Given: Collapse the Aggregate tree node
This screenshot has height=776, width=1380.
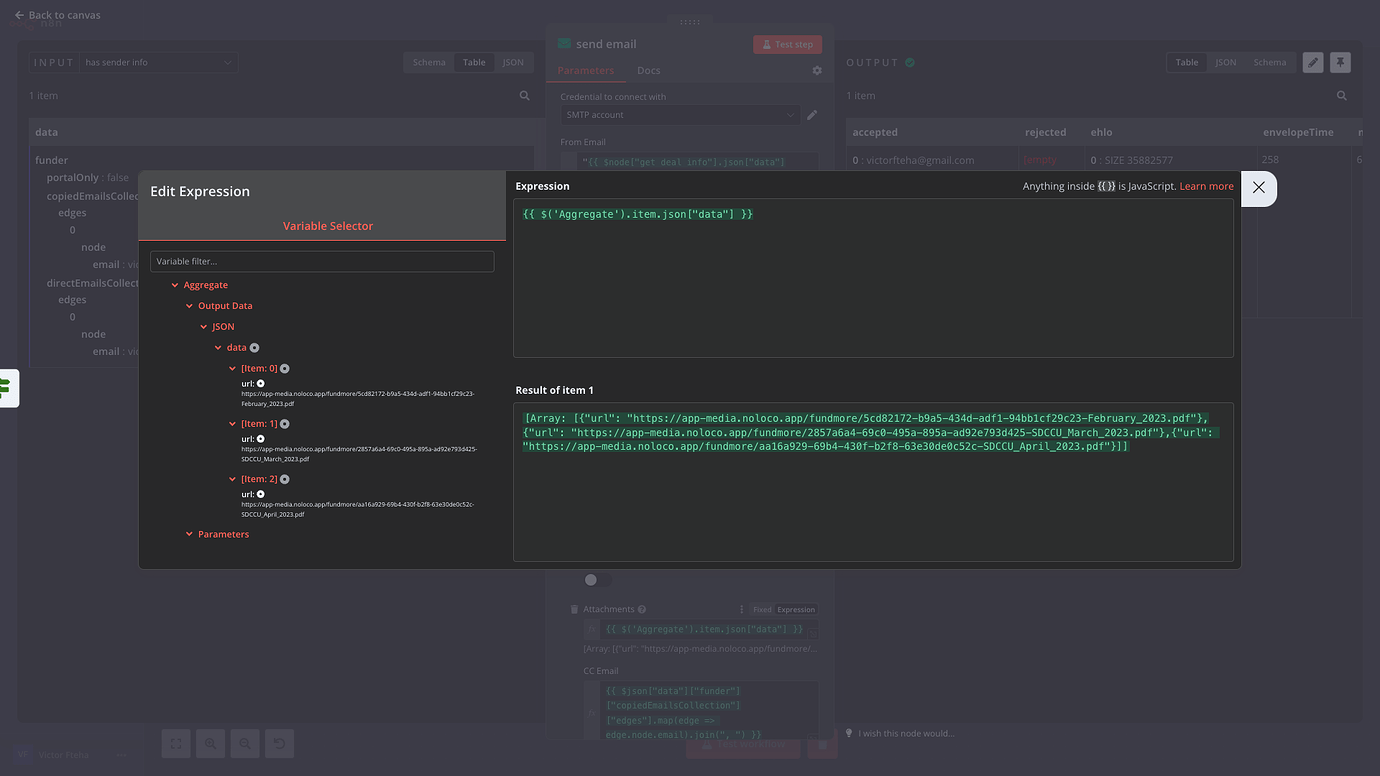Looking at the screenshot, I should tap(176, 286).
